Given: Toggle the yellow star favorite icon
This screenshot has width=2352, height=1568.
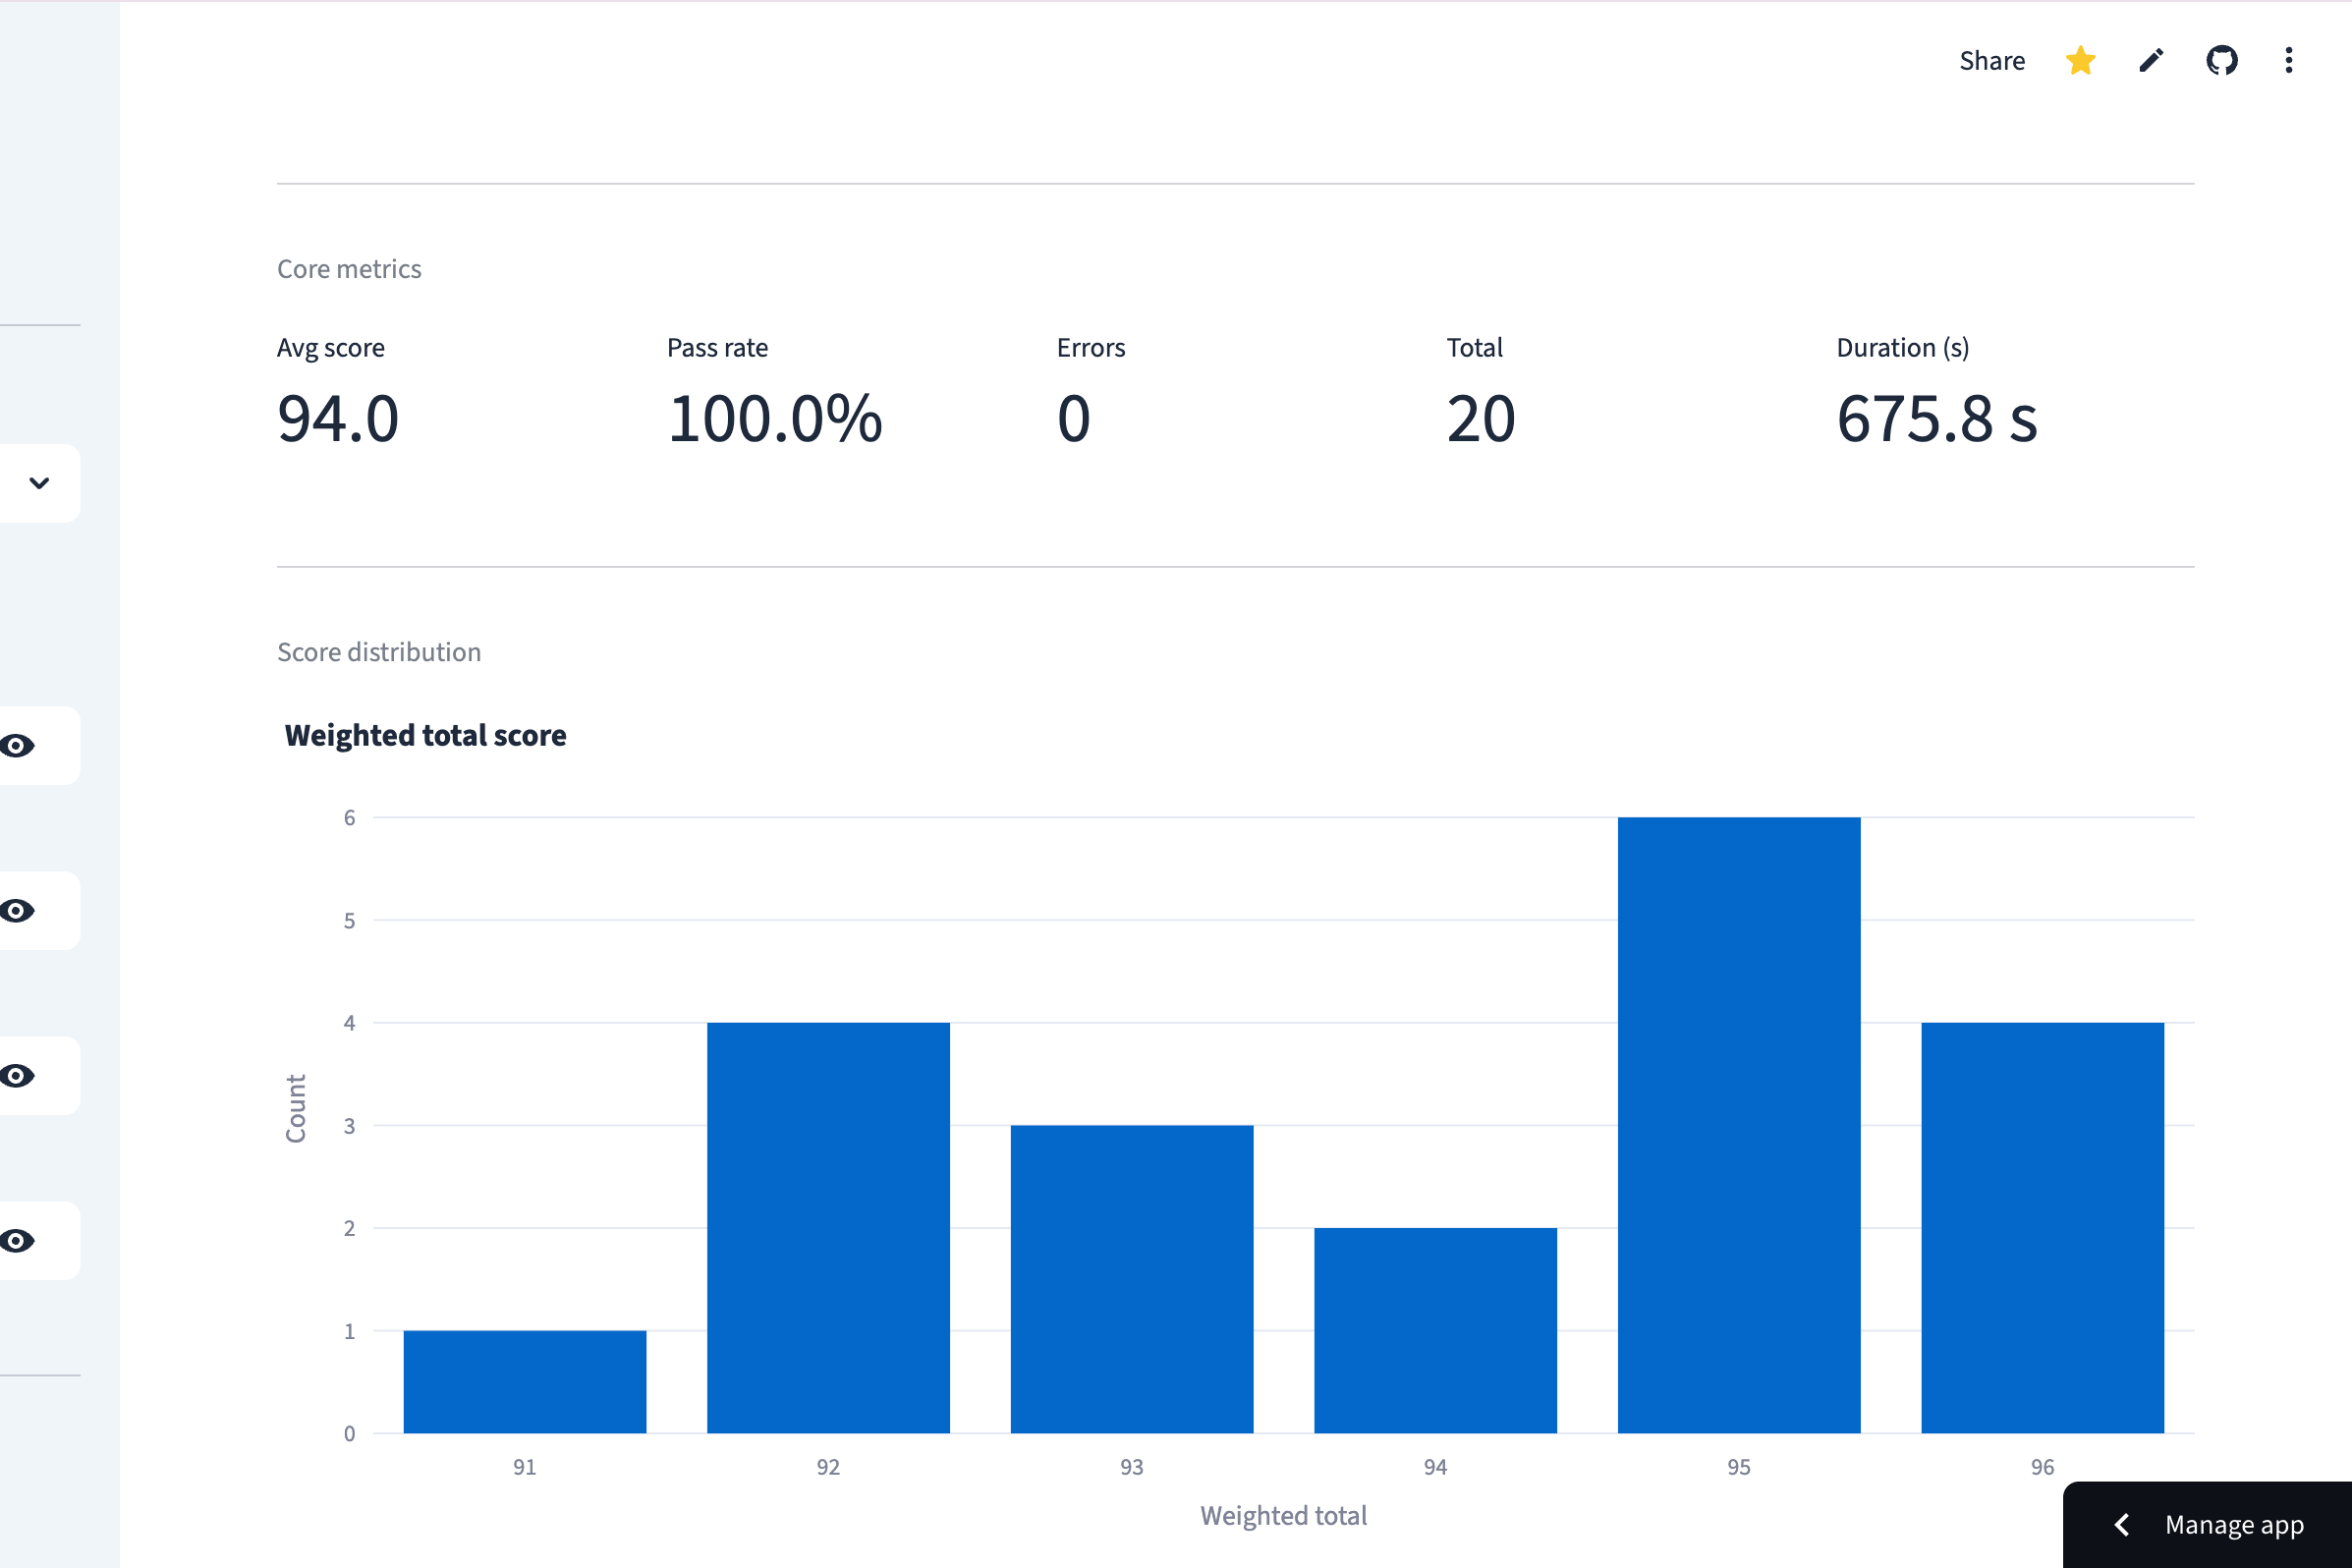Looking at the screenshot, I should (2080, 61).
